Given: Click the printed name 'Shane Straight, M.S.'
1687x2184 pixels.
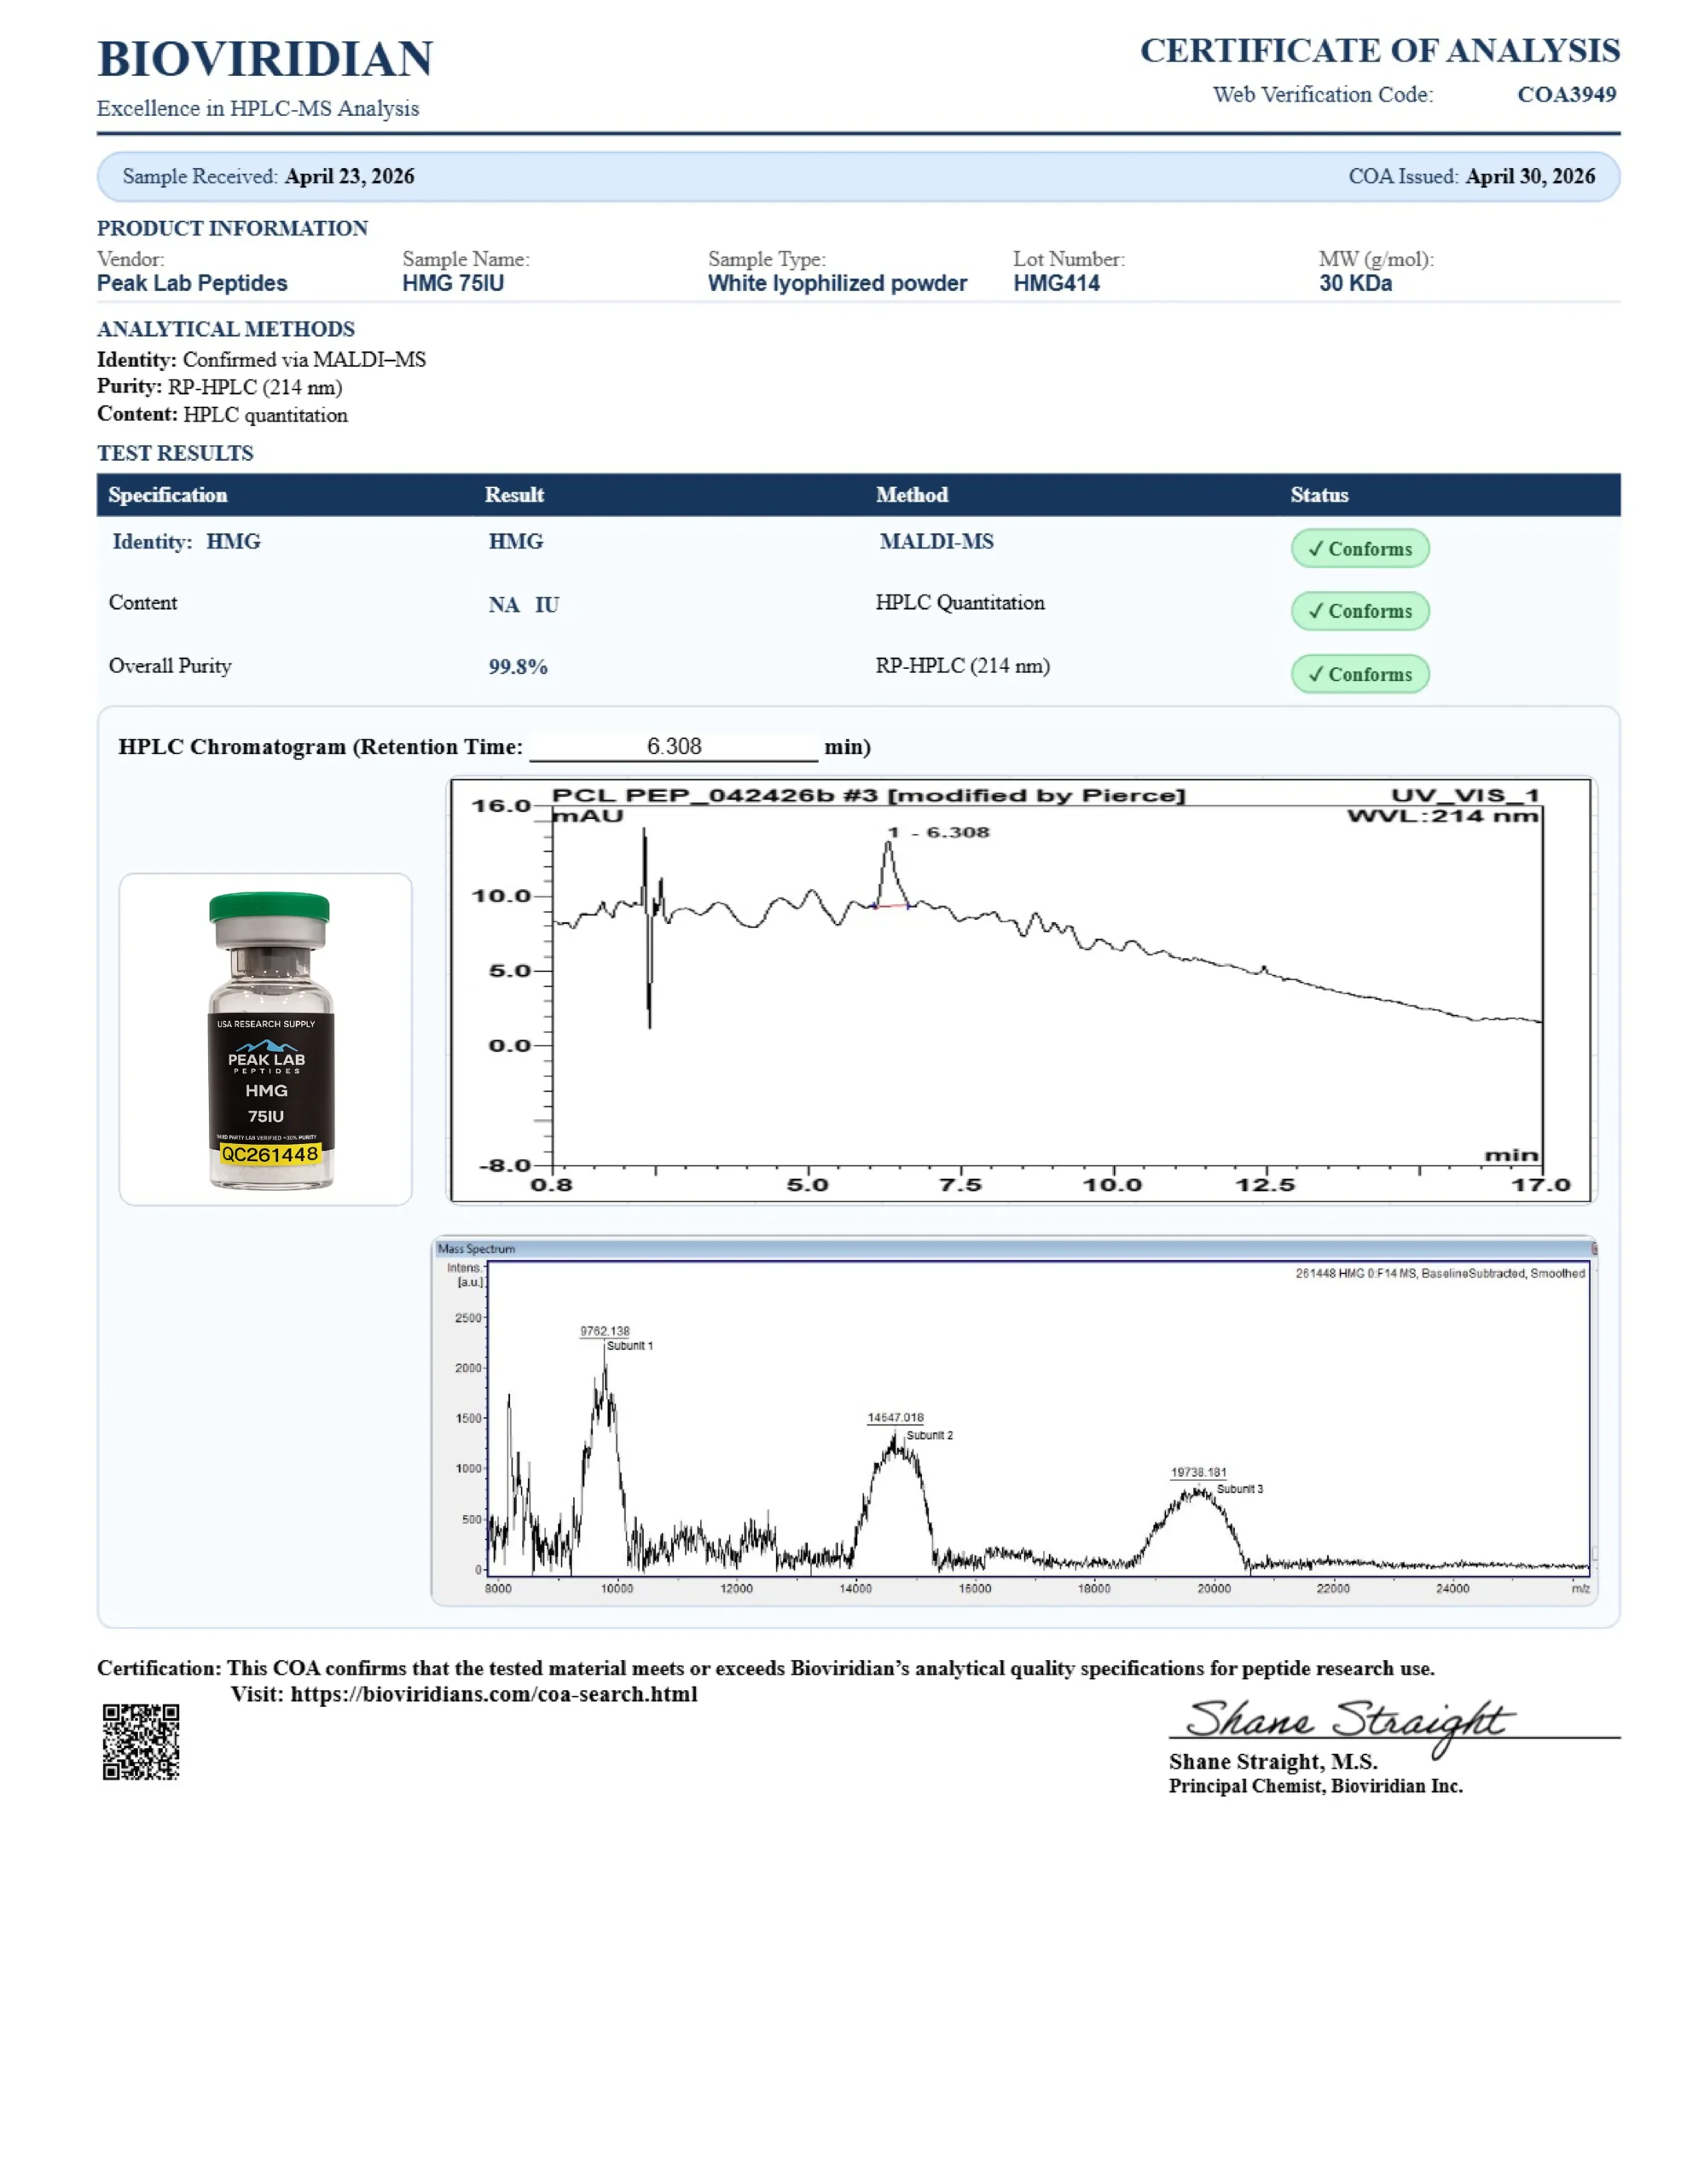Looking at the screenshot, I should pyautogui.click(x=1273, y=1762).
